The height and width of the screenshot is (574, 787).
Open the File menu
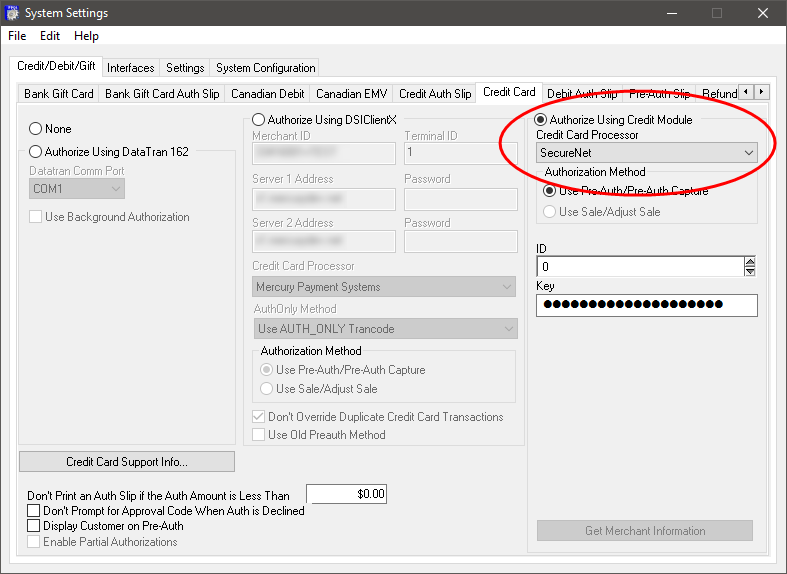pos(17,36)
